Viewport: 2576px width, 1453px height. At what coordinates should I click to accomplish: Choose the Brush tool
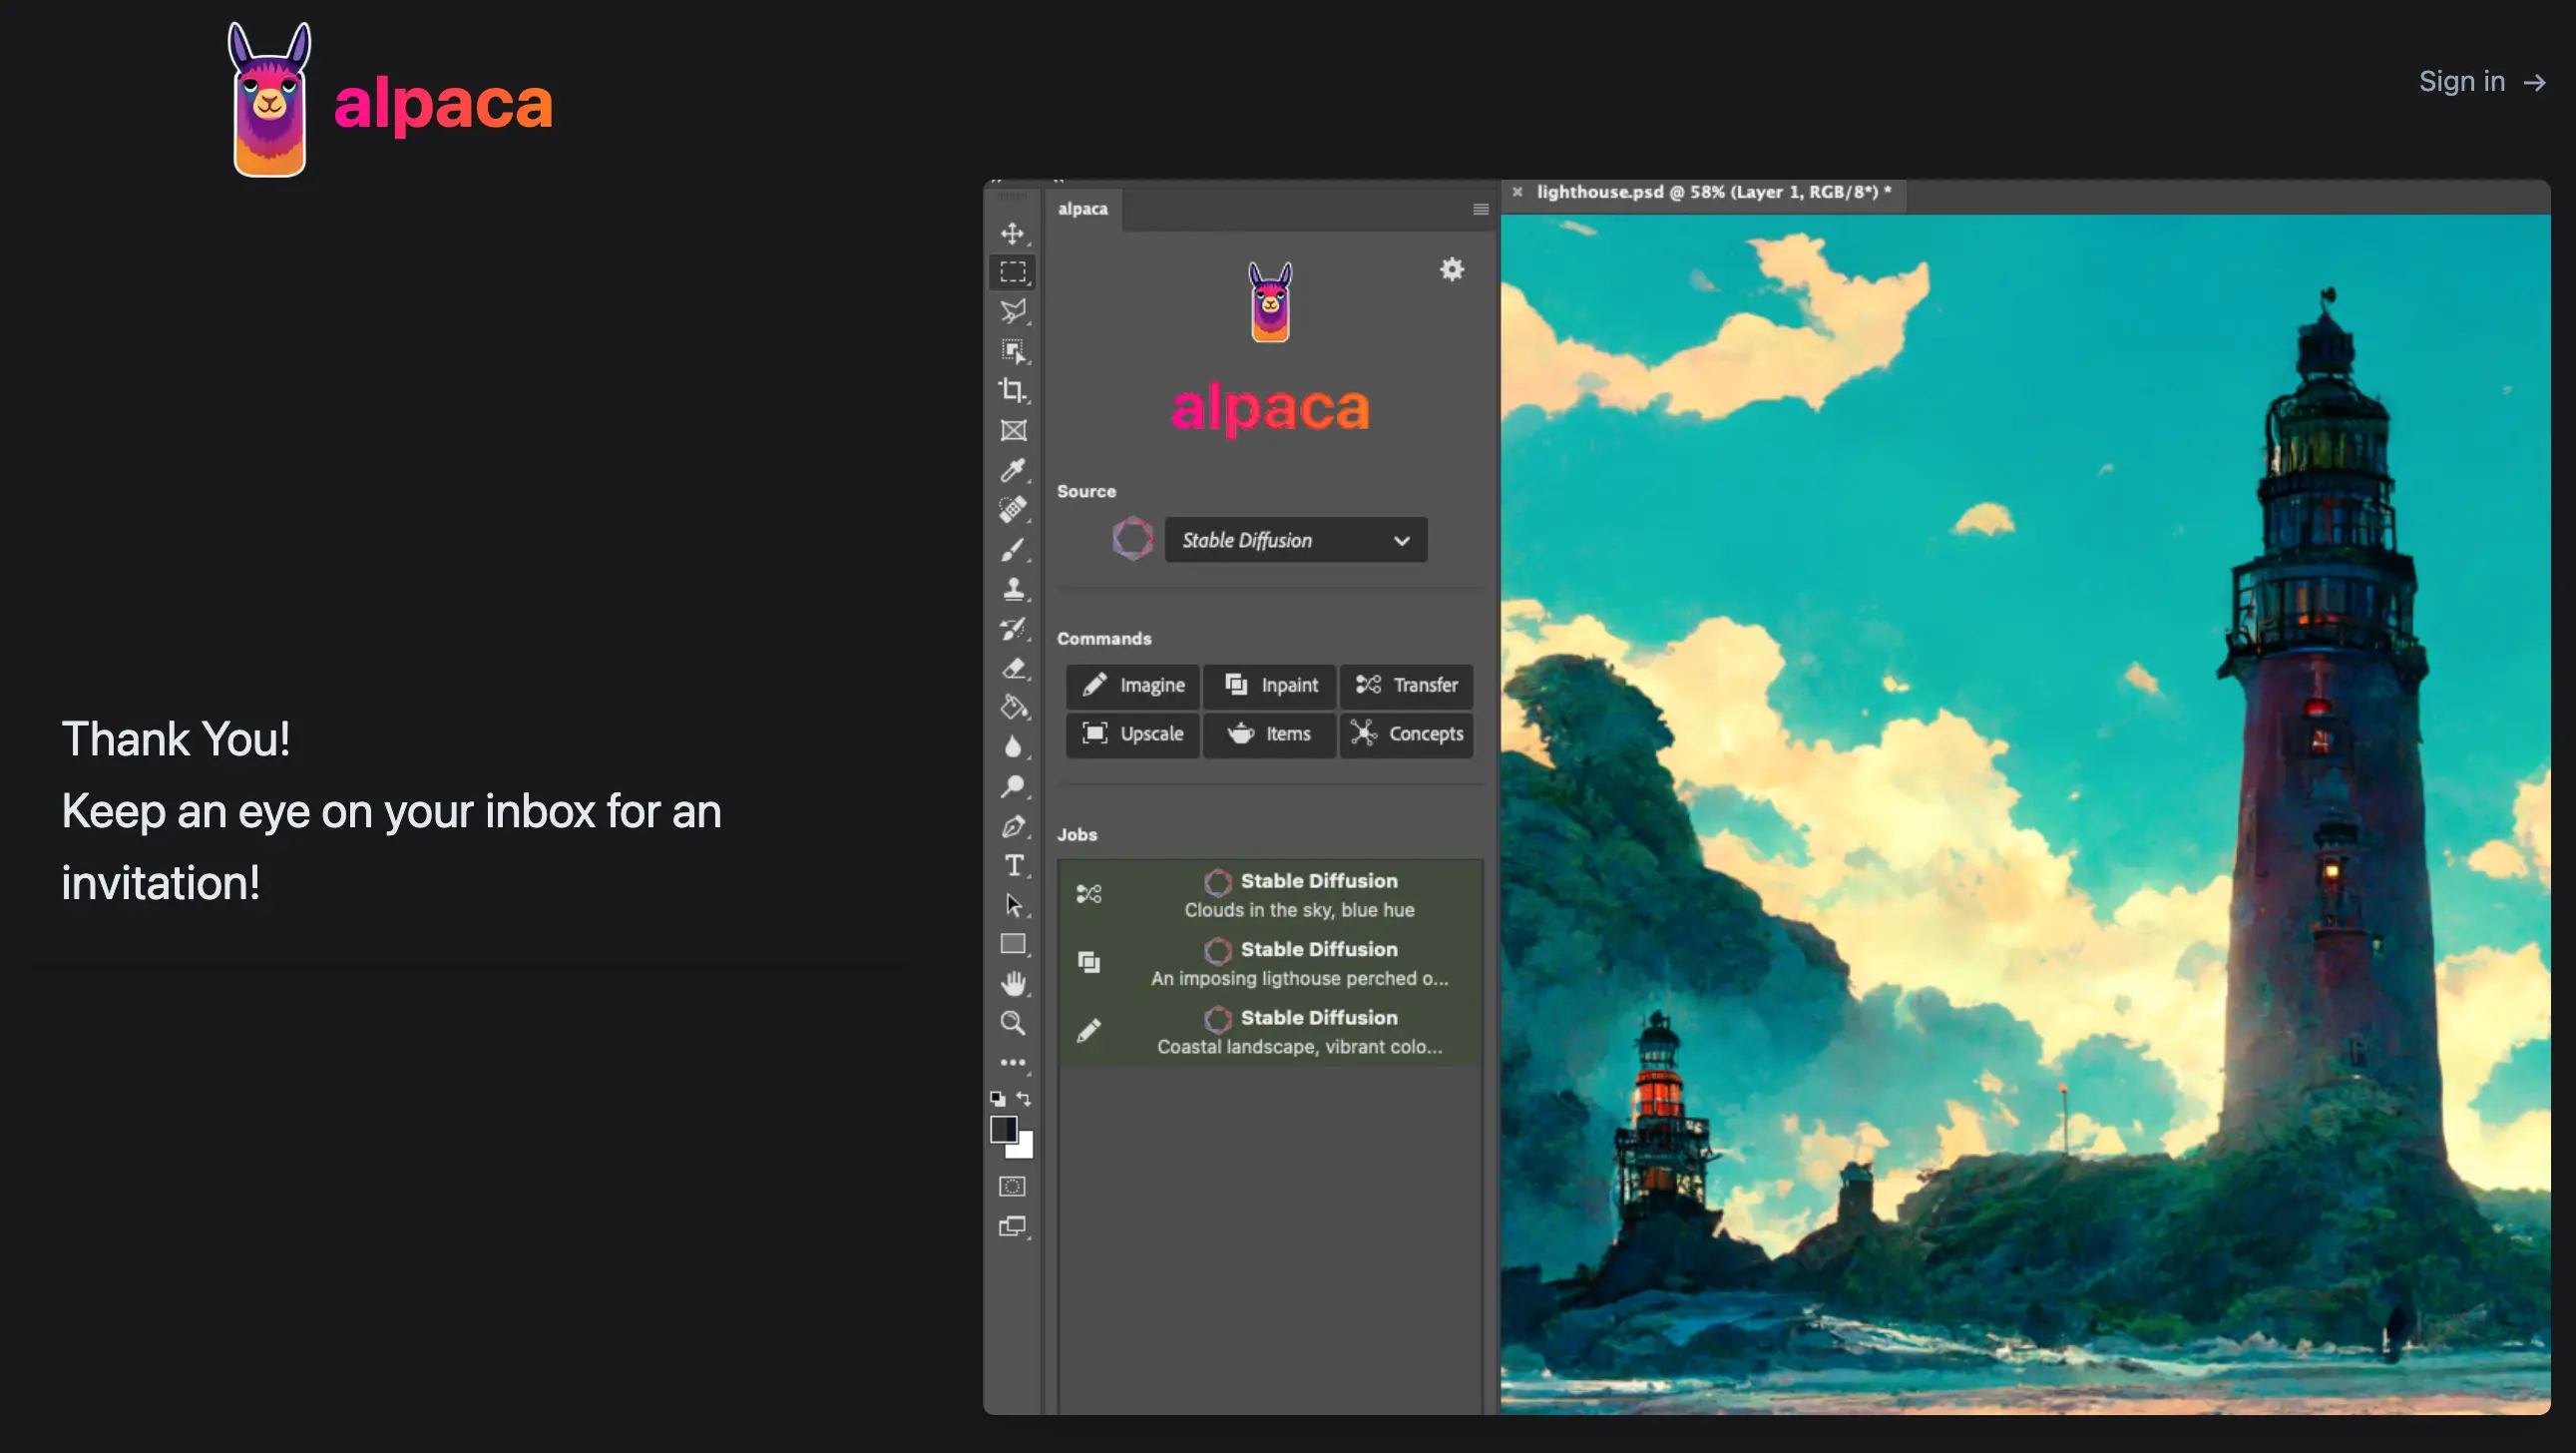(x=1012, y=550)
